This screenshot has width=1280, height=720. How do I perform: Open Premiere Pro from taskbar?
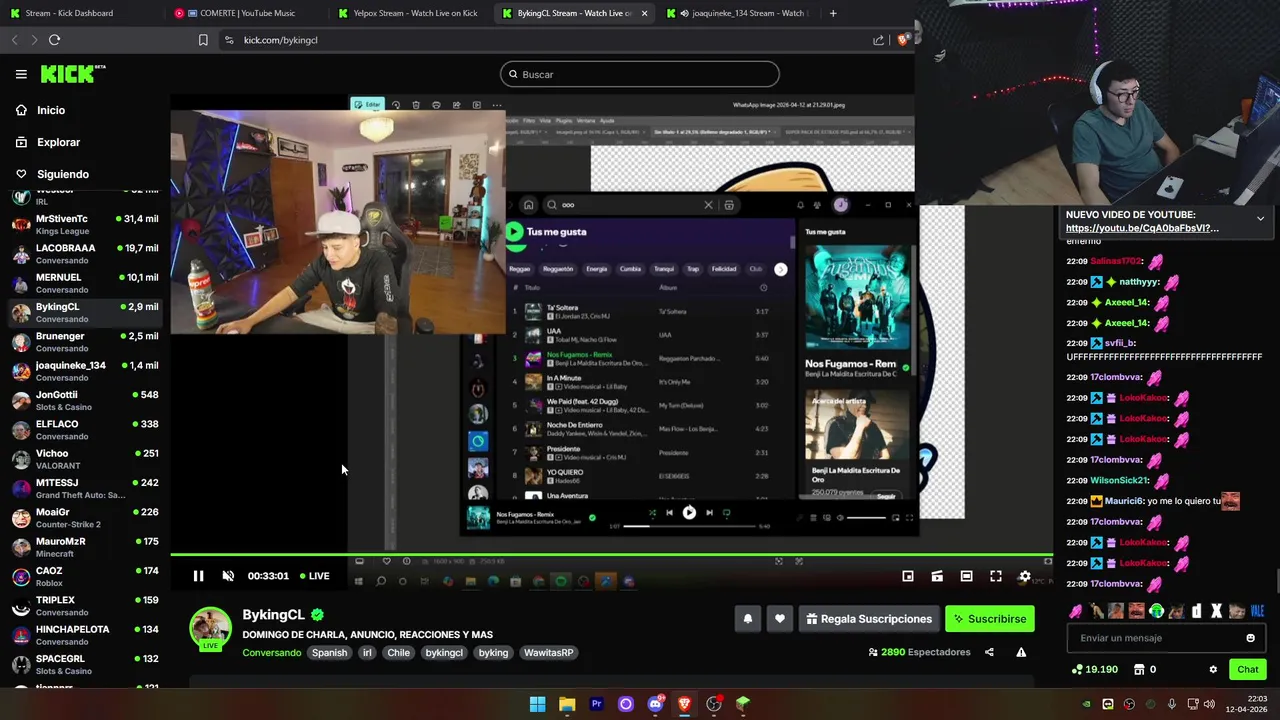point(596,704)
